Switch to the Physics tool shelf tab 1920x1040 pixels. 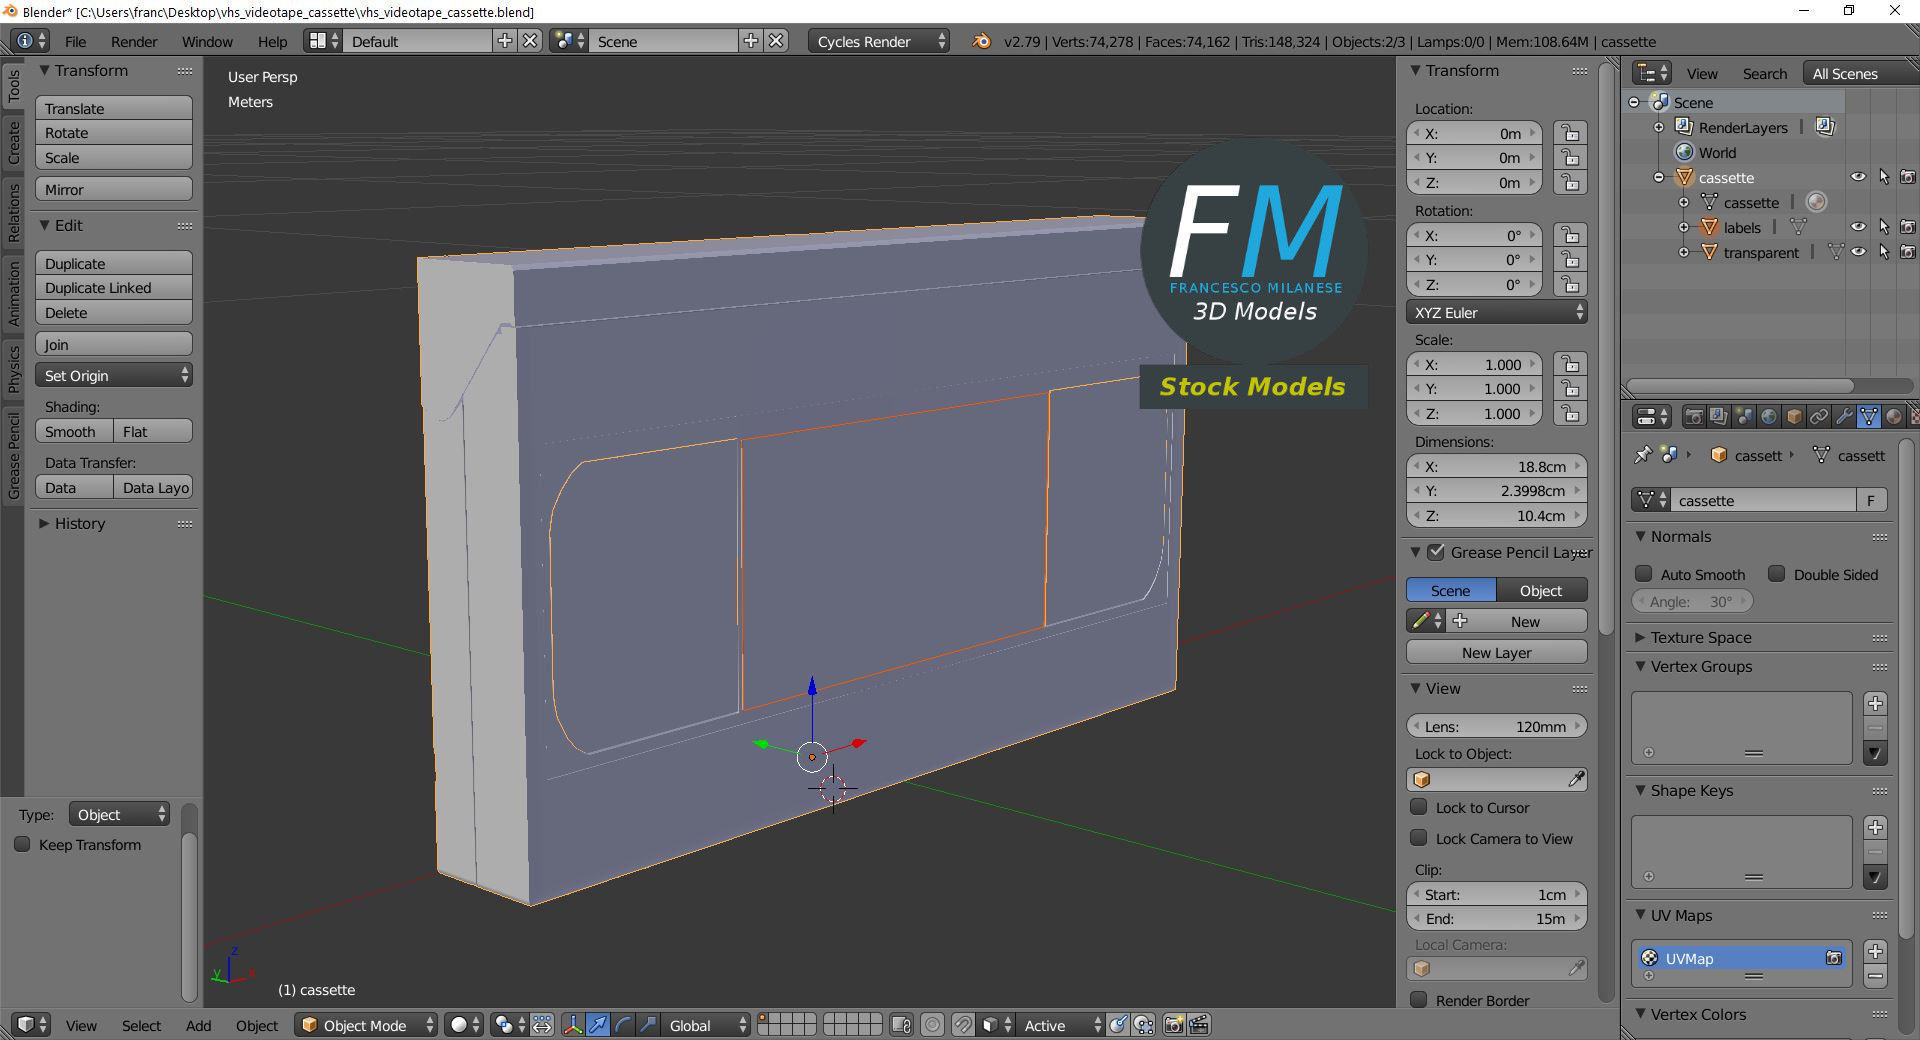tap(13, 368)
